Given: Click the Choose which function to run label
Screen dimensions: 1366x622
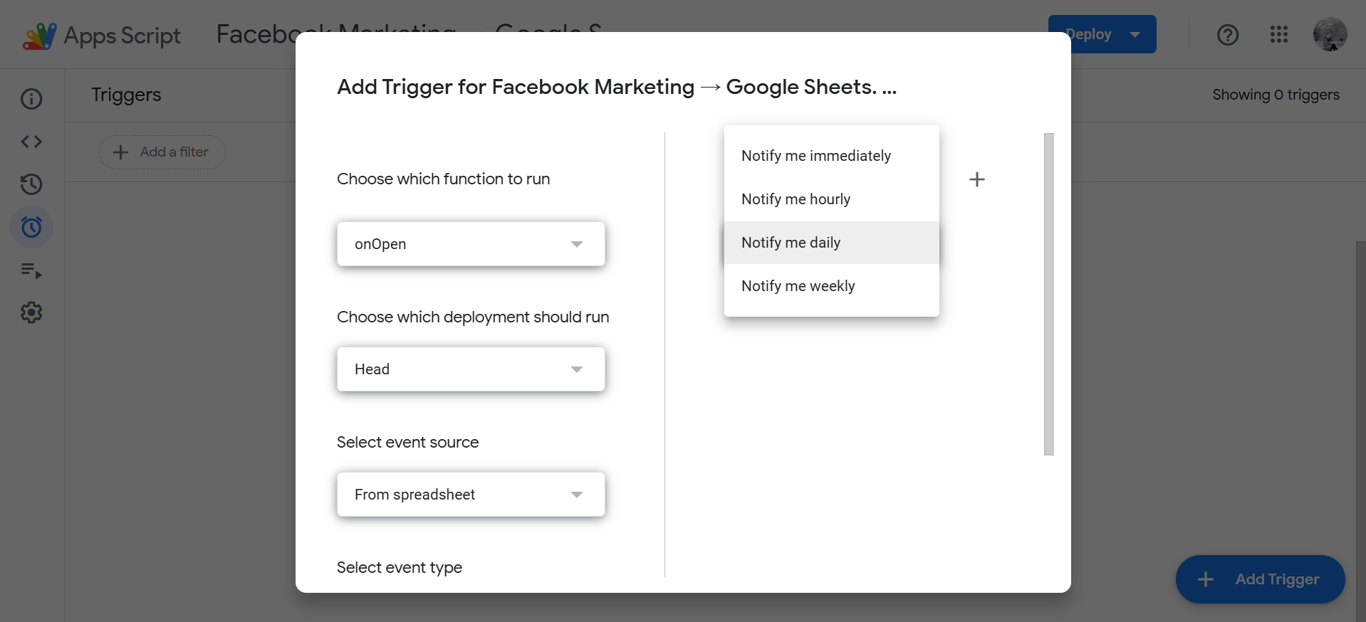Looking at the screenshot, I should point(443,179).
